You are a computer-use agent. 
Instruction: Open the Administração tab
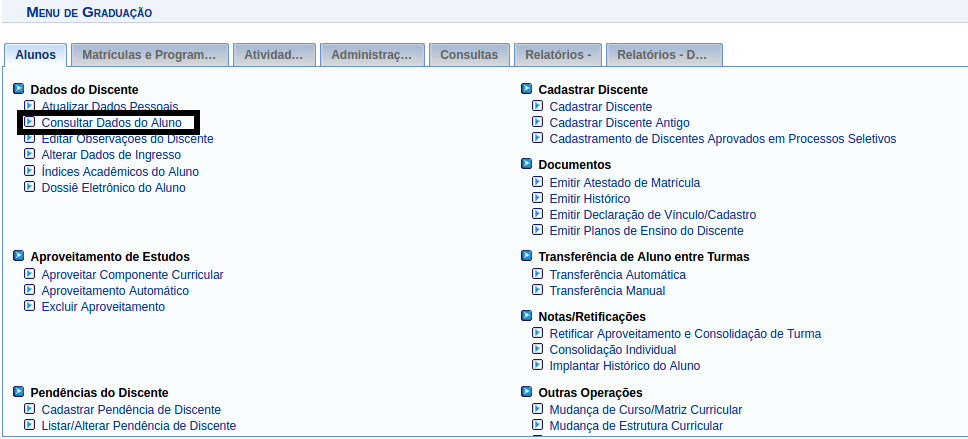[x=371, y=55]
